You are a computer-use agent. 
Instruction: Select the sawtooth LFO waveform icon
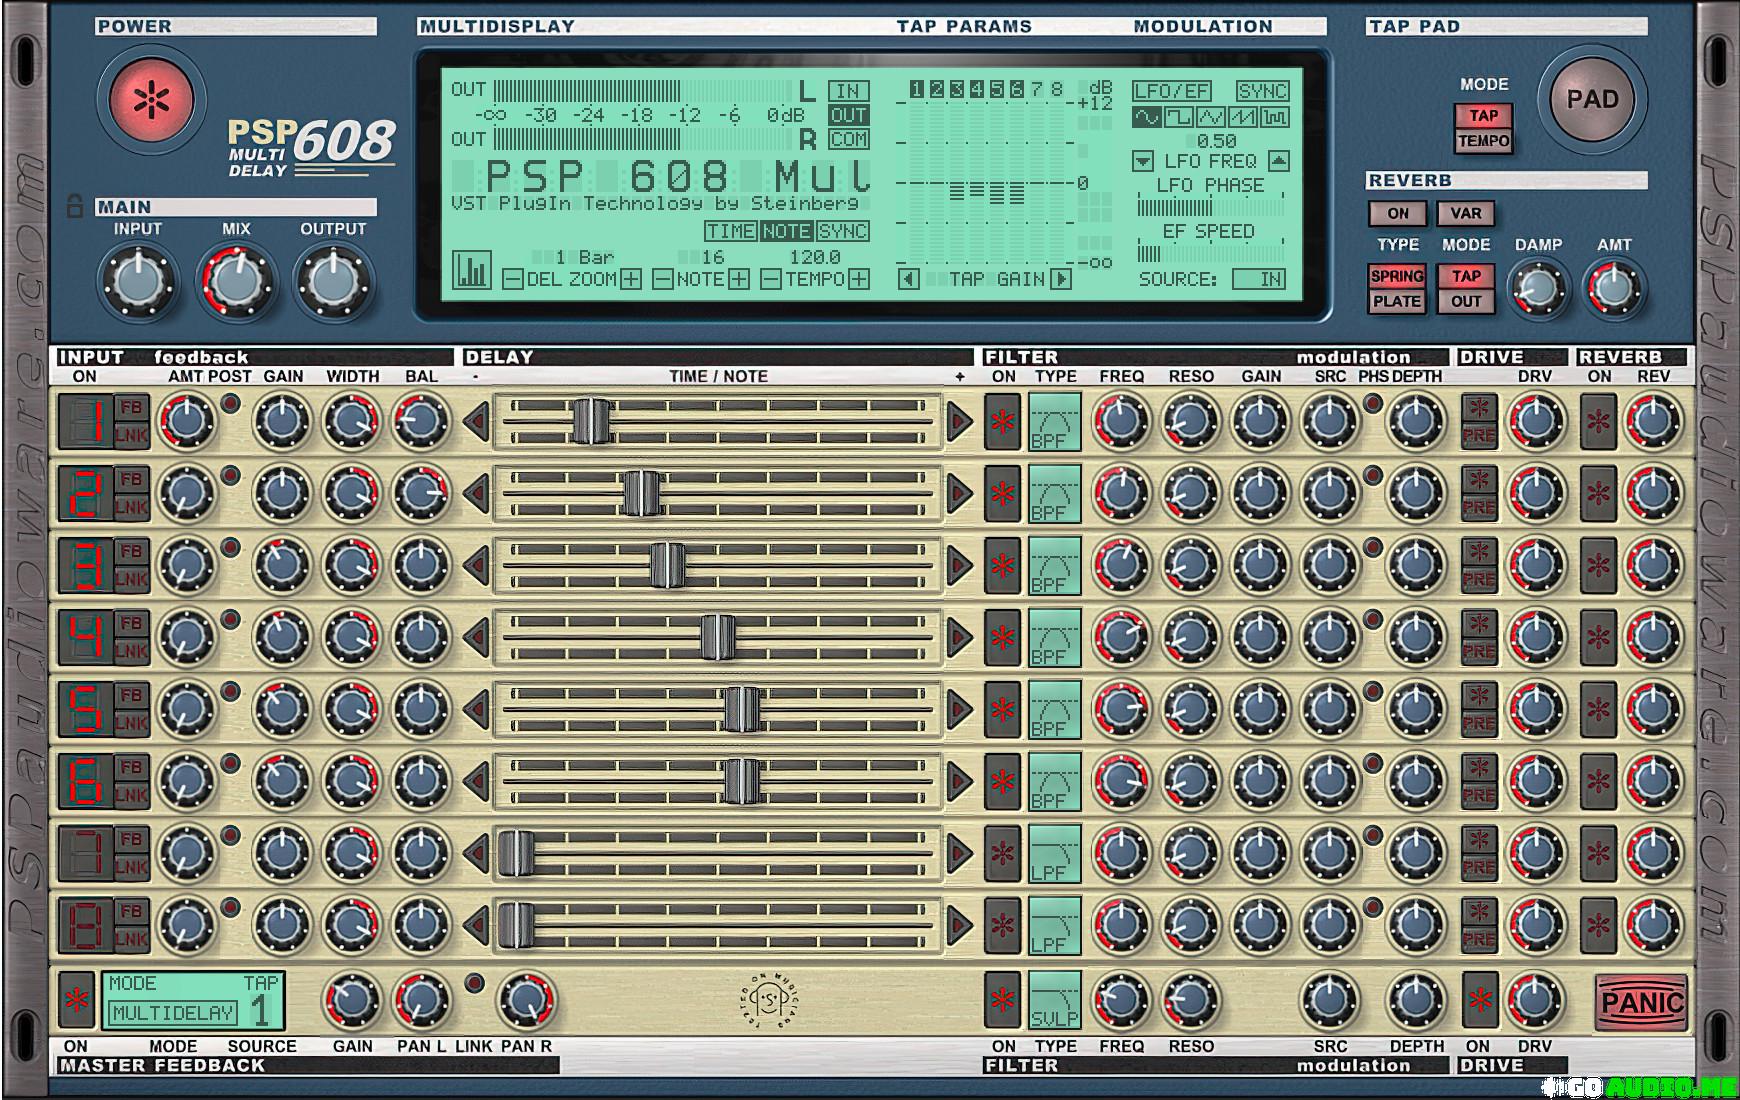(1242, 117)
